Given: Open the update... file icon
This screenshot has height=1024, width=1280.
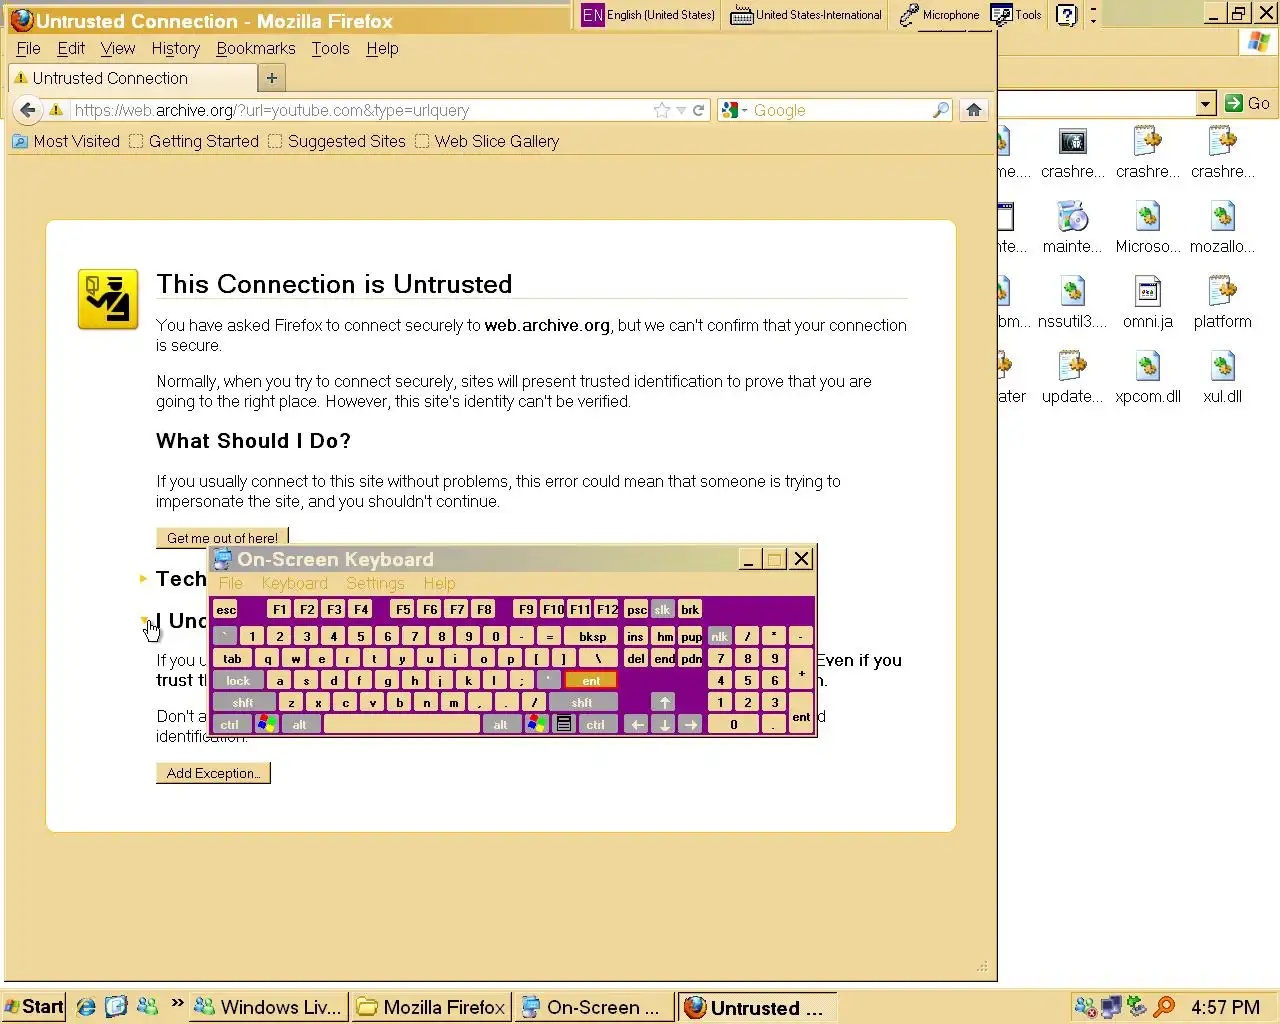Looking at the screenshot, I should click(x=1072, y=378).
